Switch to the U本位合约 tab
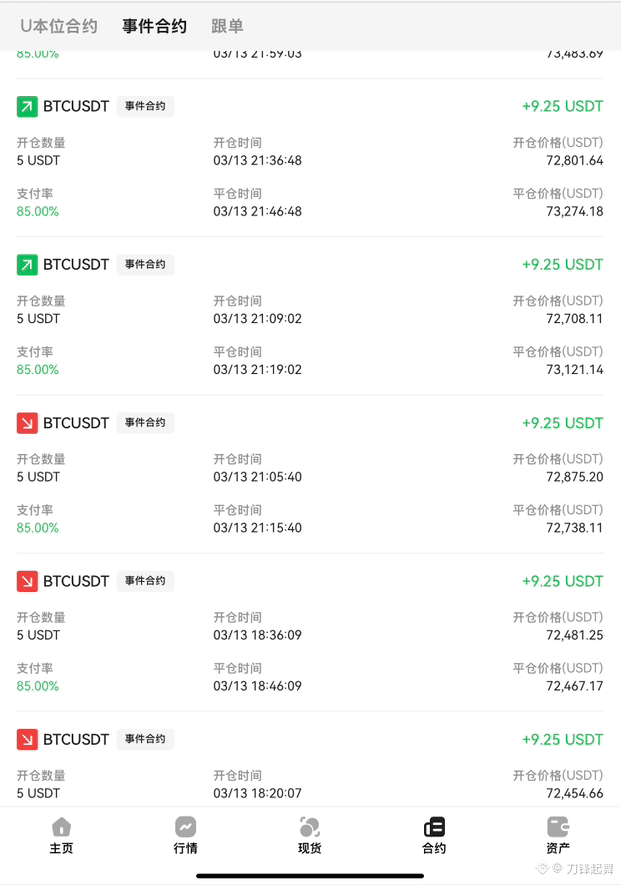621x885 pixels. pos(59,26)
